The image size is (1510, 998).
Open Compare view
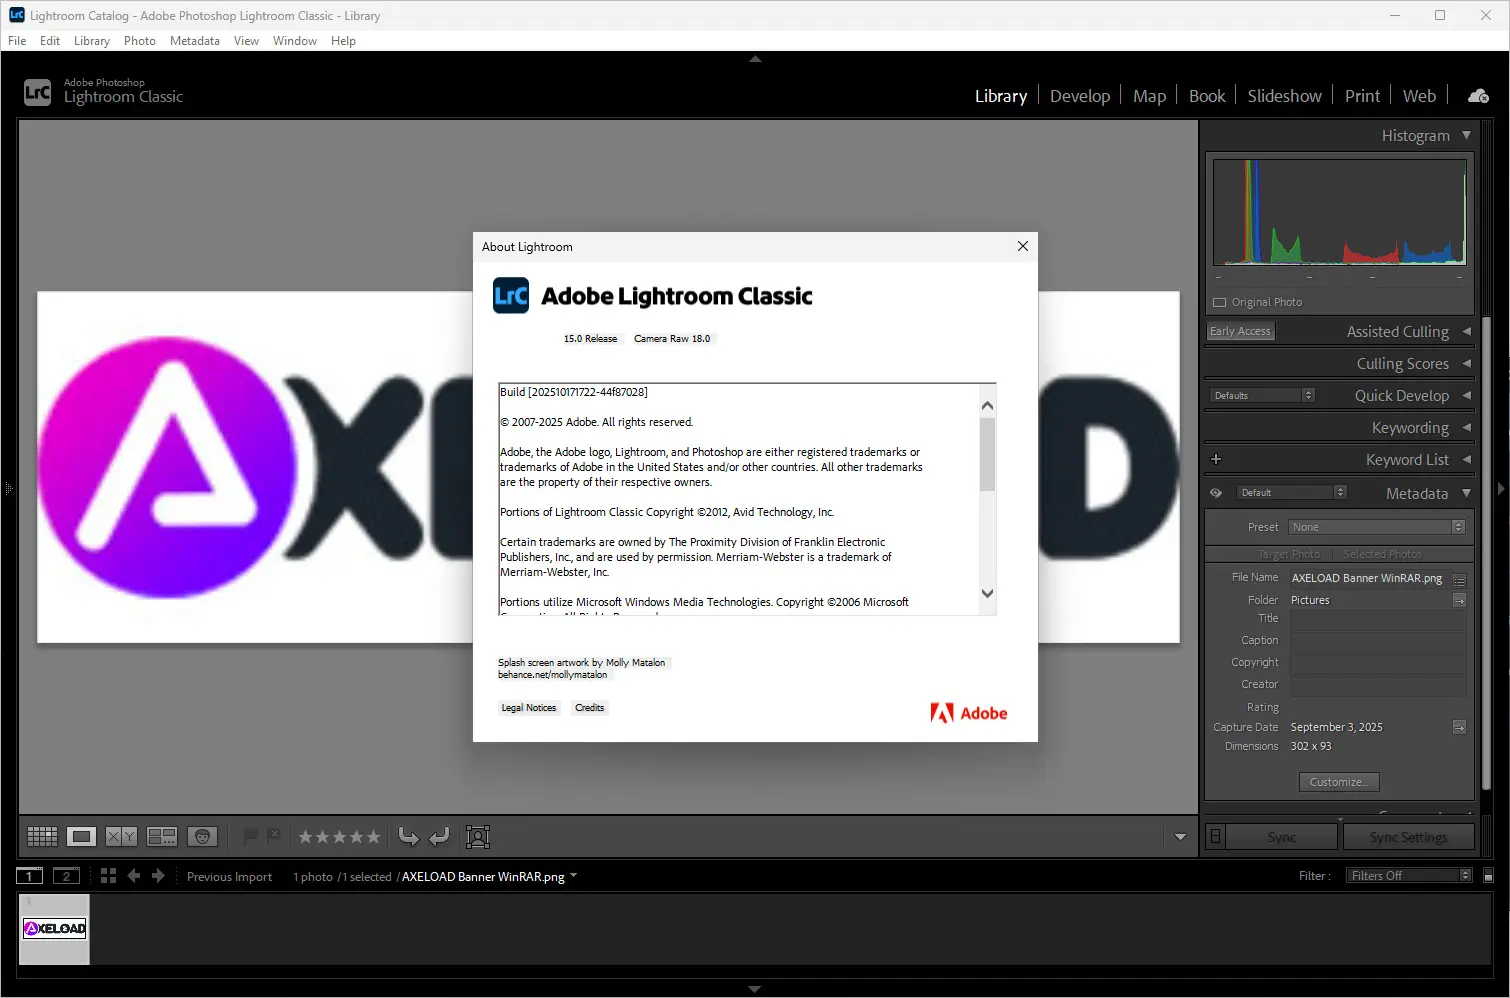click(121, 836)
